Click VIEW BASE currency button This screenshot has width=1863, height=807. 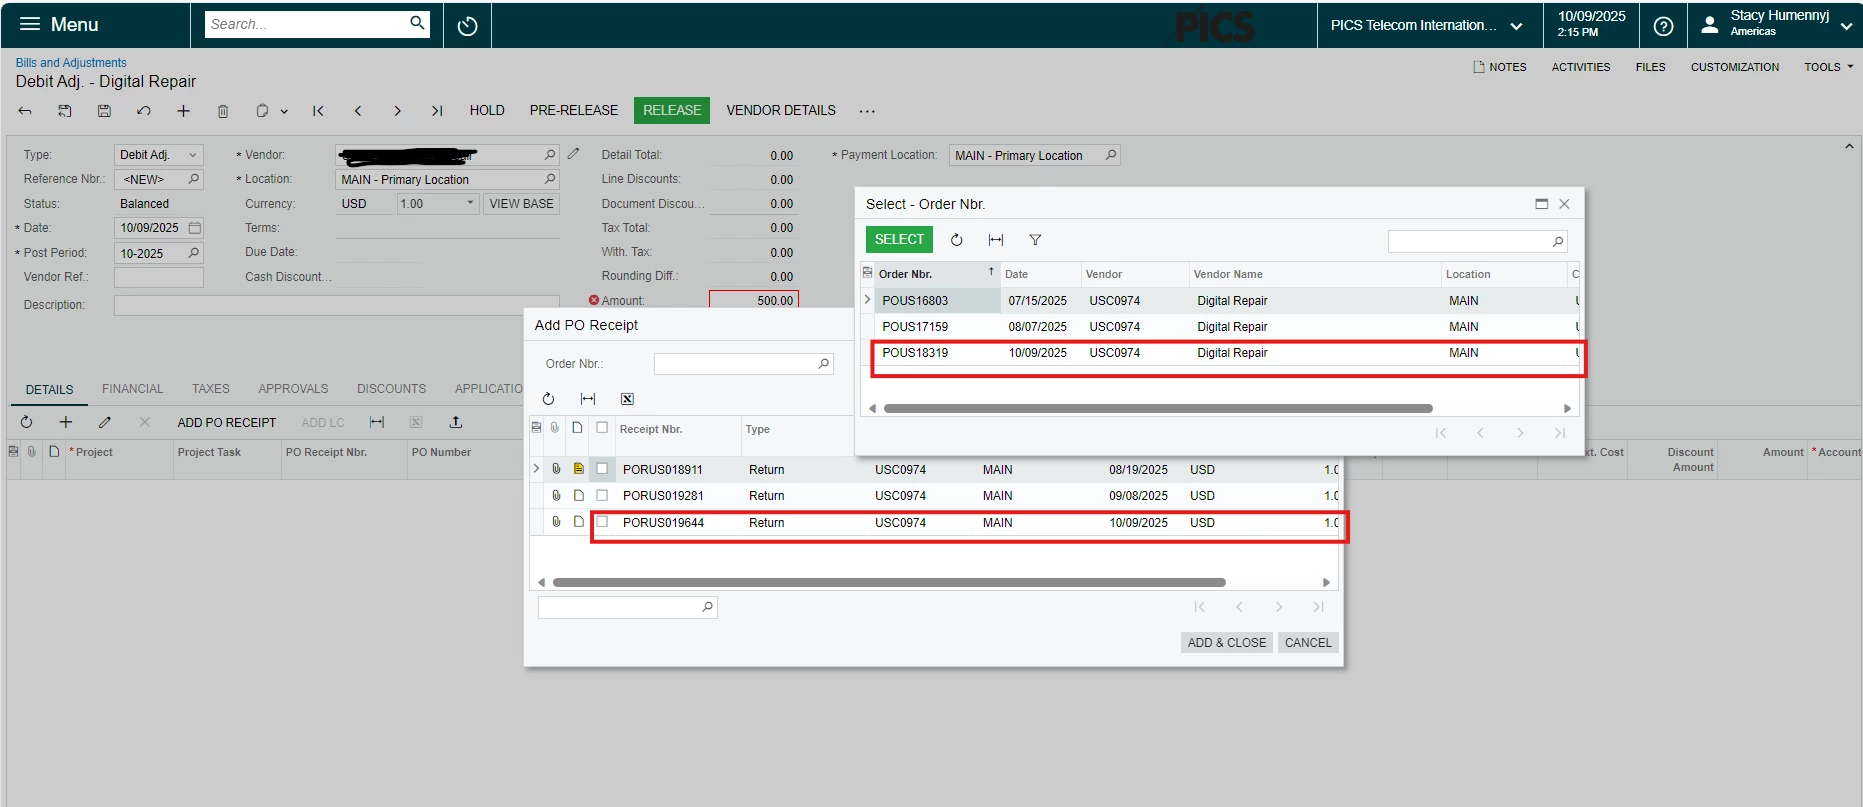coord(521,203)
